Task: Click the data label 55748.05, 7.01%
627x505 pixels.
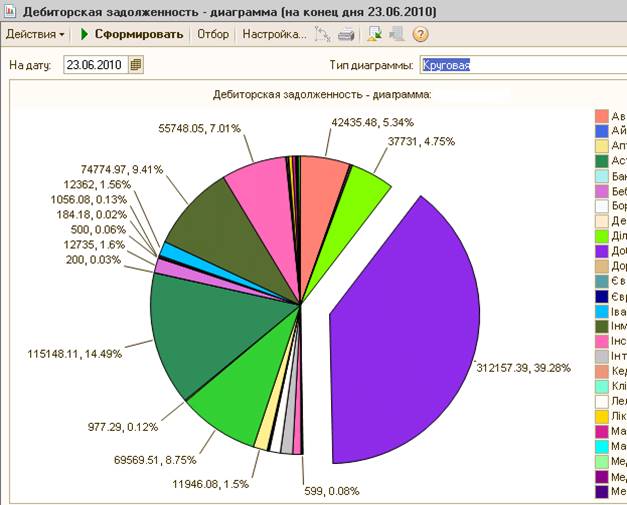Action: coord(200,128)
